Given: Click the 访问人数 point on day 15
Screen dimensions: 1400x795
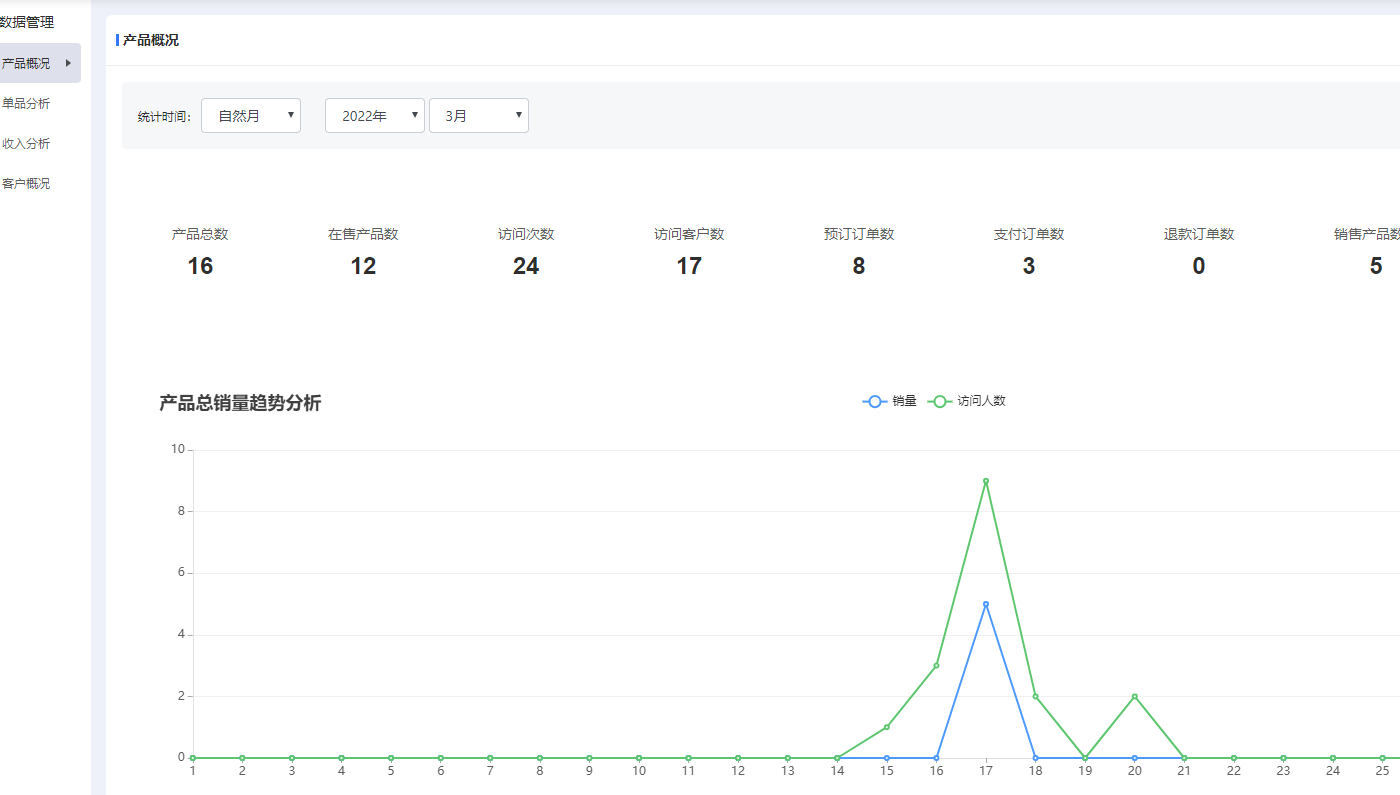Looking at the screenshot, I should point(887,727).
